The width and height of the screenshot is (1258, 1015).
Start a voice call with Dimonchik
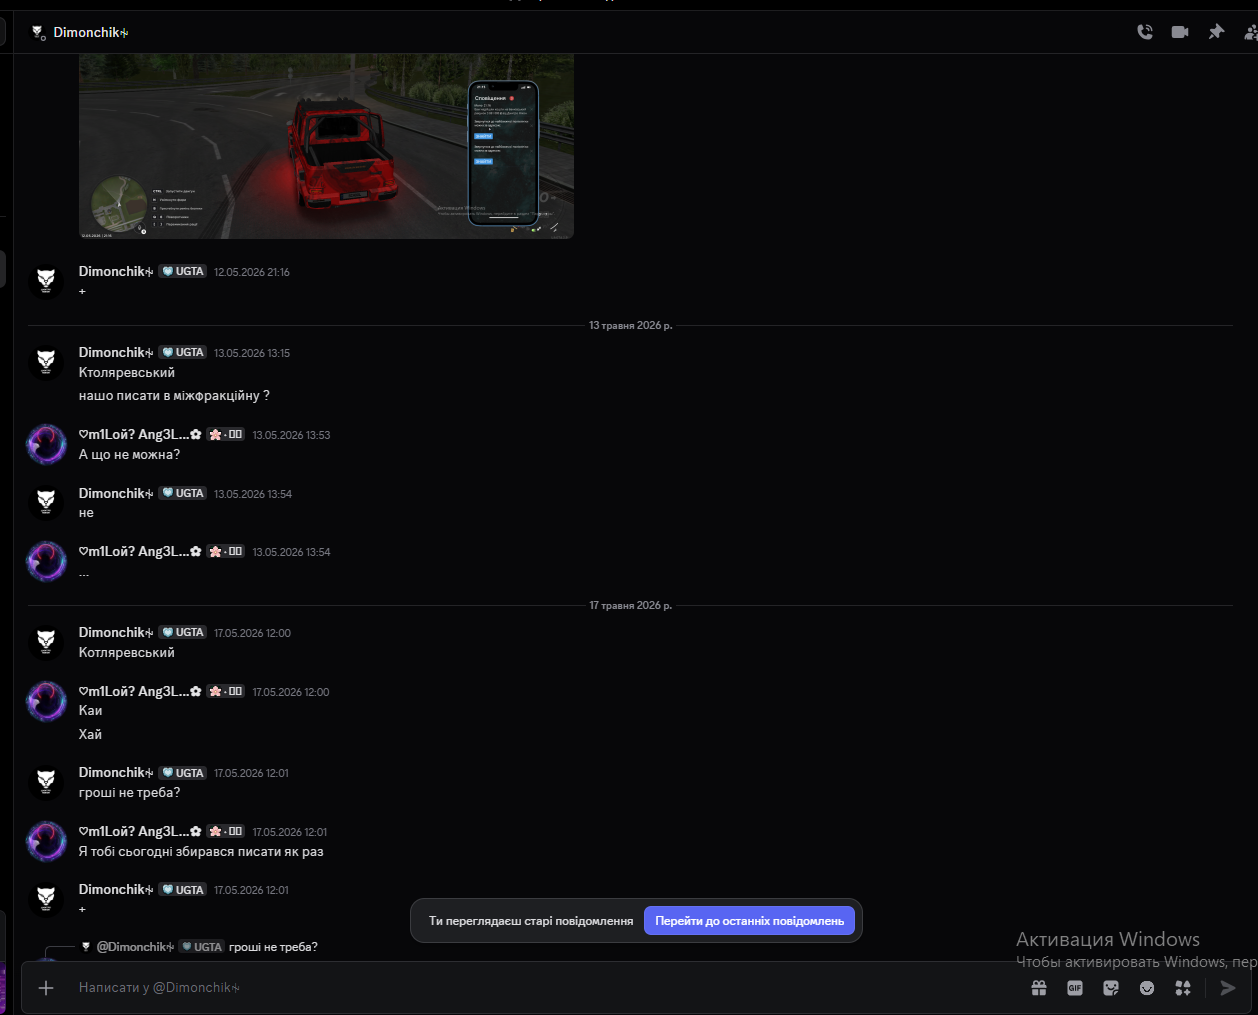point(1145,32)
